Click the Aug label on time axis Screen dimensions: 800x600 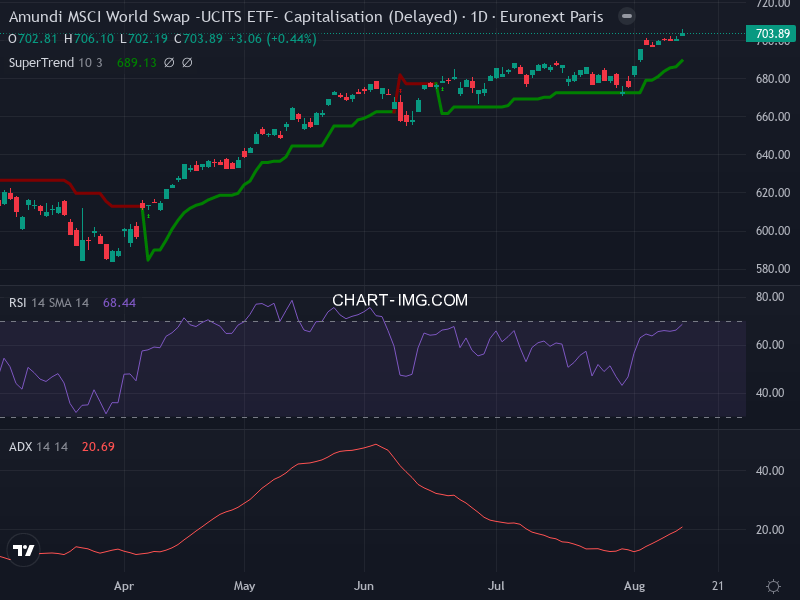pos(635,586)
